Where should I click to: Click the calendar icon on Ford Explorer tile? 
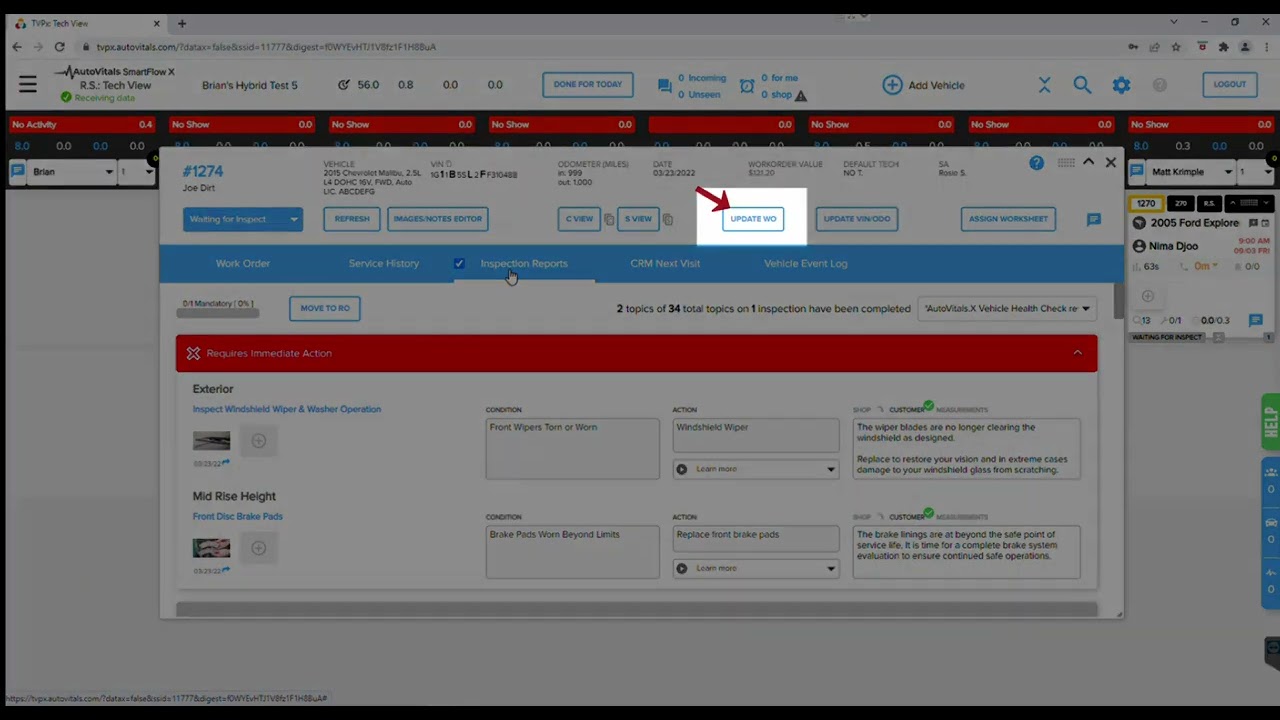(1265, 223)
